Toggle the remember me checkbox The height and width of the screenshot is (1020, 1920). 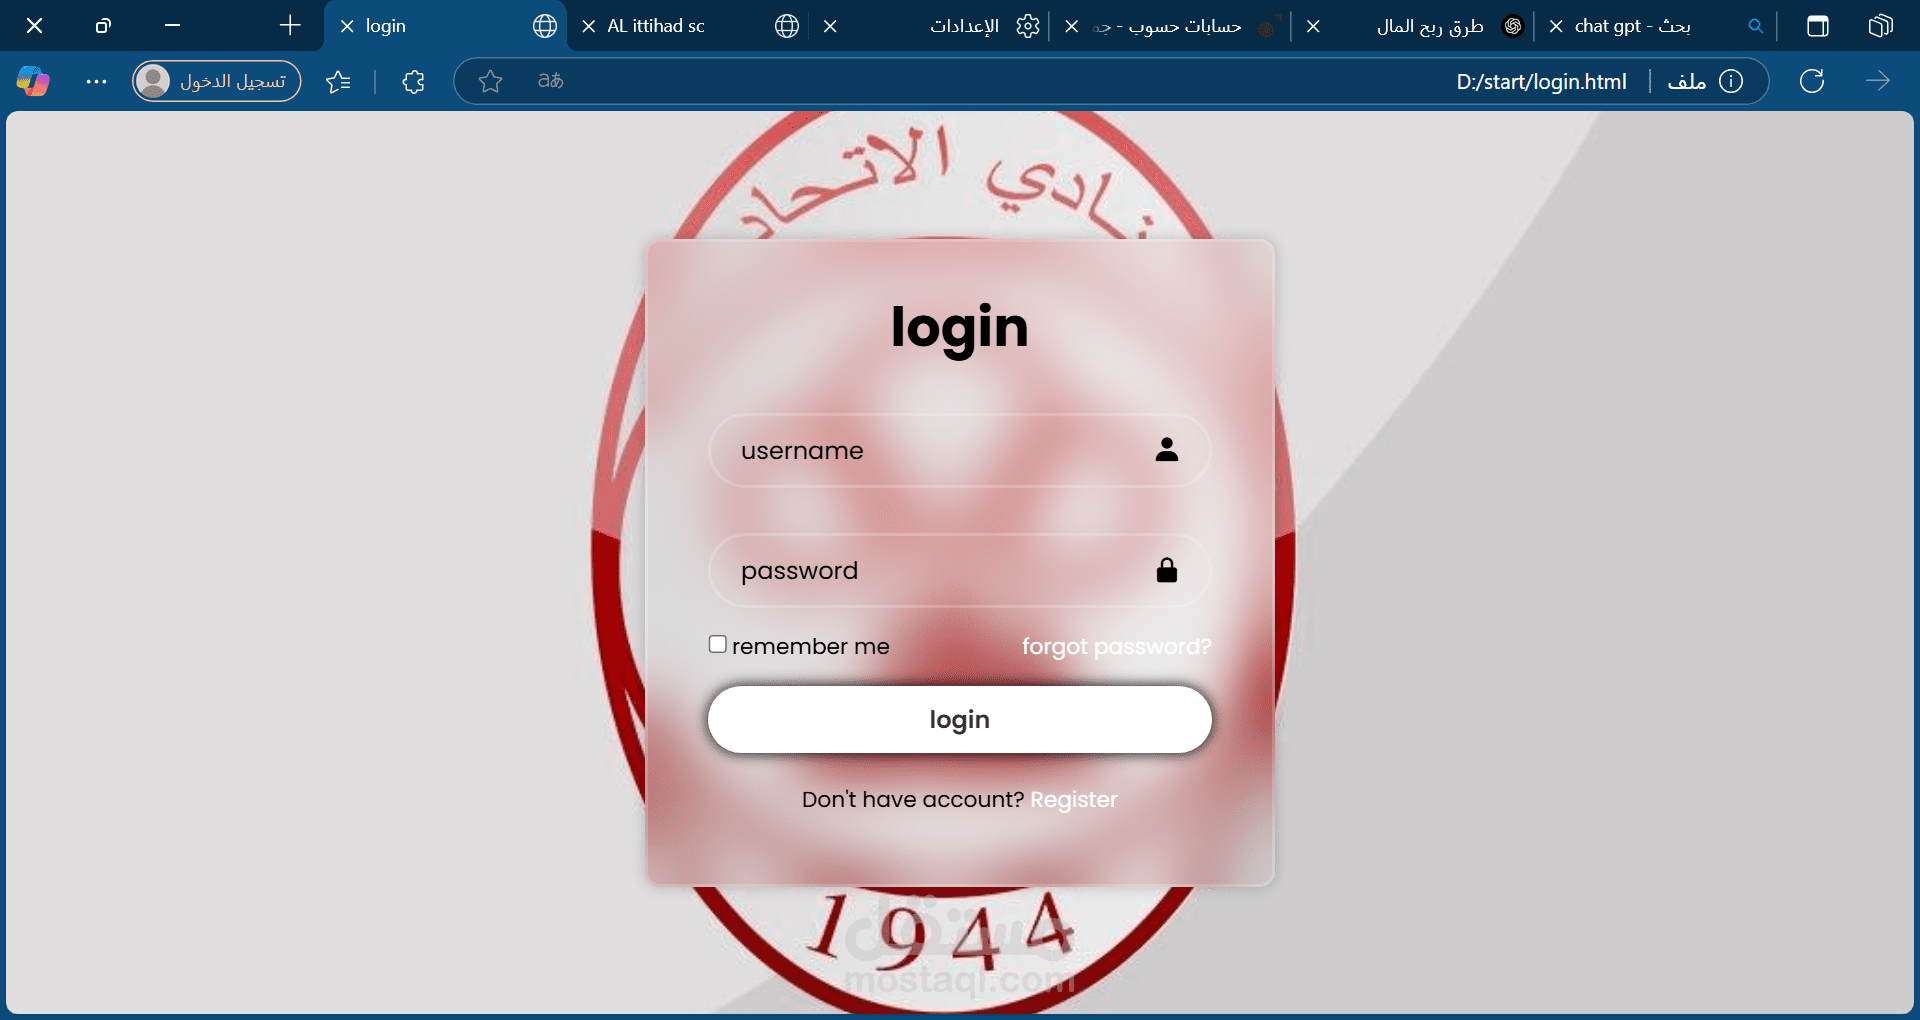click(718, 644)
